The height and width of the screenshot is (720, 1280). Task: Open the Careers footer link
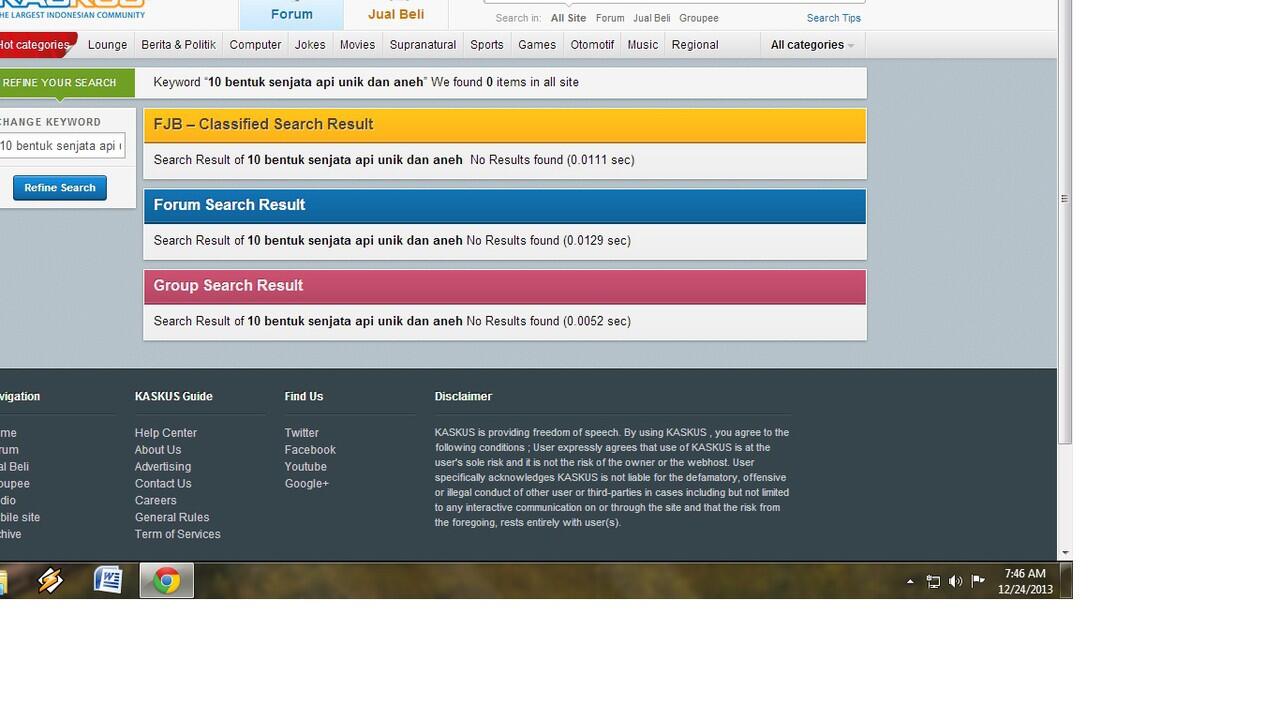click(x=156, y=501)
